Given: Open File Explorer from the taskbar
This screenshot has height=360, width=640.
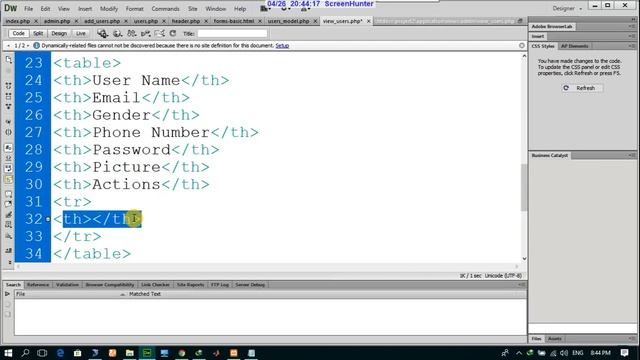Looking at the screenshot, I should [x=130, y=353].
